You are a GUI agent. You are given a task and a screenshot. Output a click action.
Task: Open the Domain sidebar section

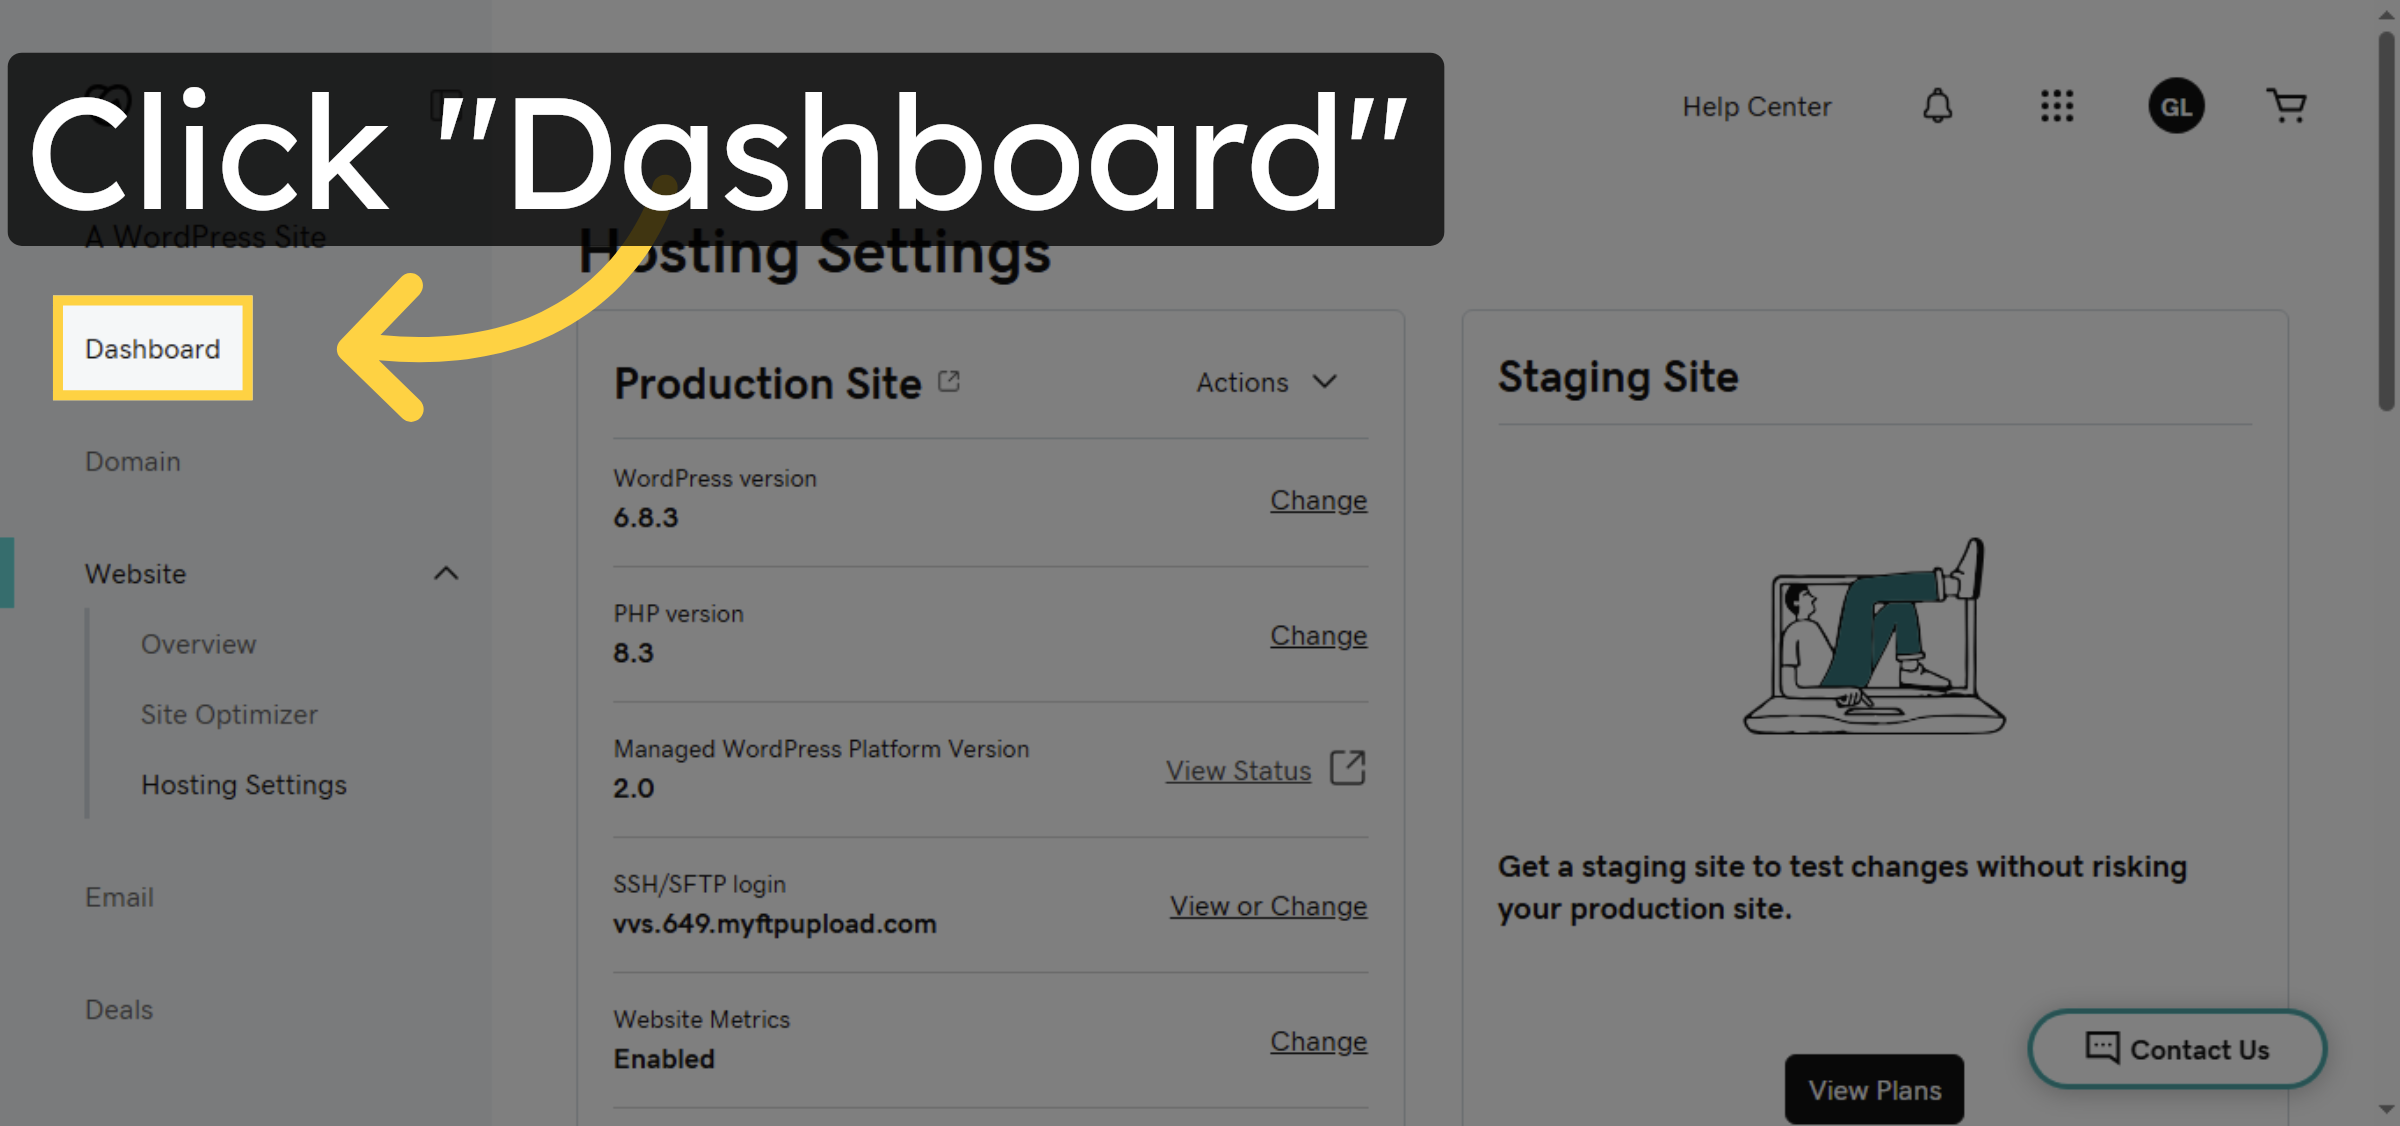[132, 461]
